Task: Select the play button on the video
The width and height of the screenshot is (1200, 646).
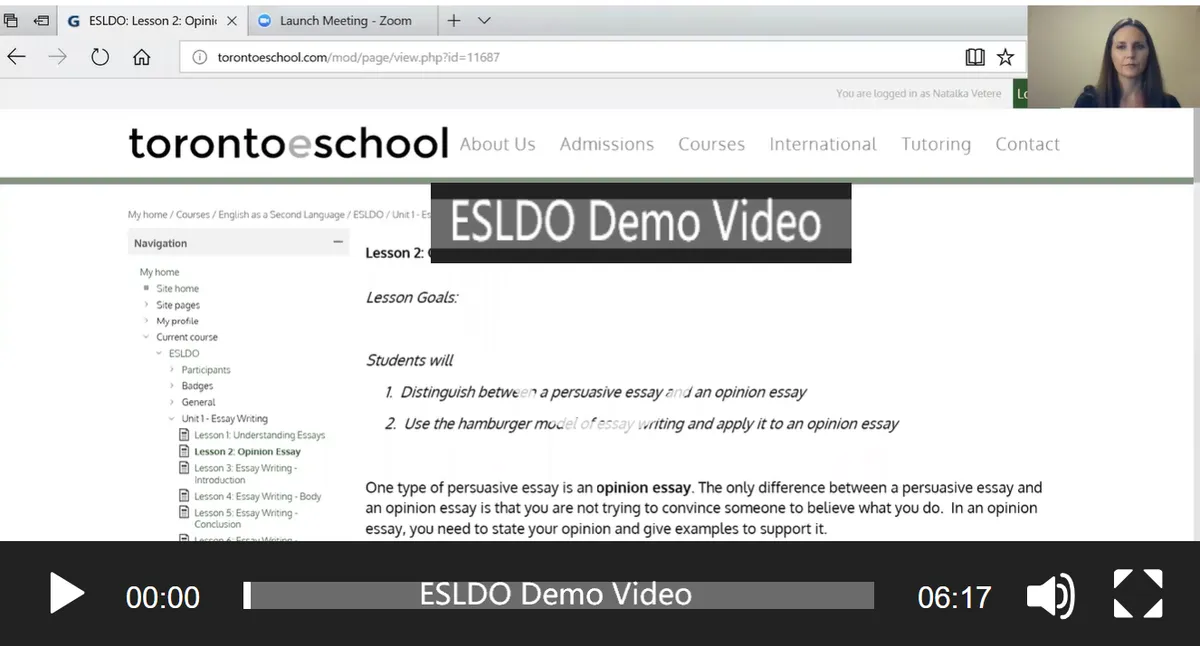Action: tap(66, 593)
